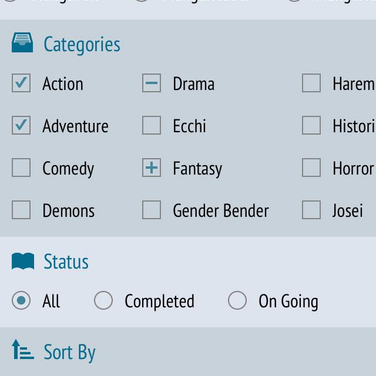Click the Categories inbox tray icon
The width and height of the screenshot is (376, 376).
(x=22, y=42)
